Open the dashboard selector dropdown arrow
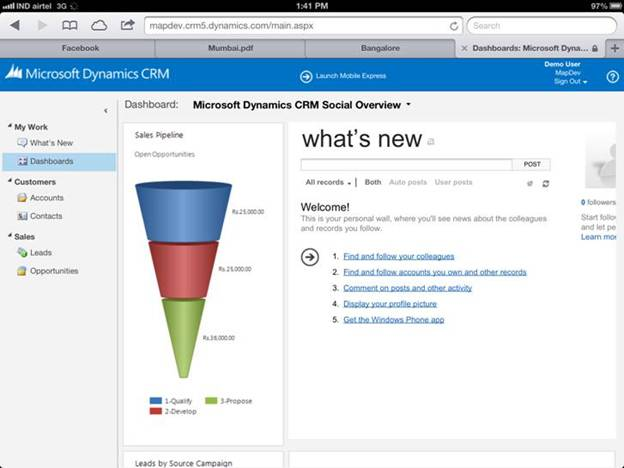Image resolution: width=624 pixels, height=468 pixels. pyautogui.click(x=408, y=105)
